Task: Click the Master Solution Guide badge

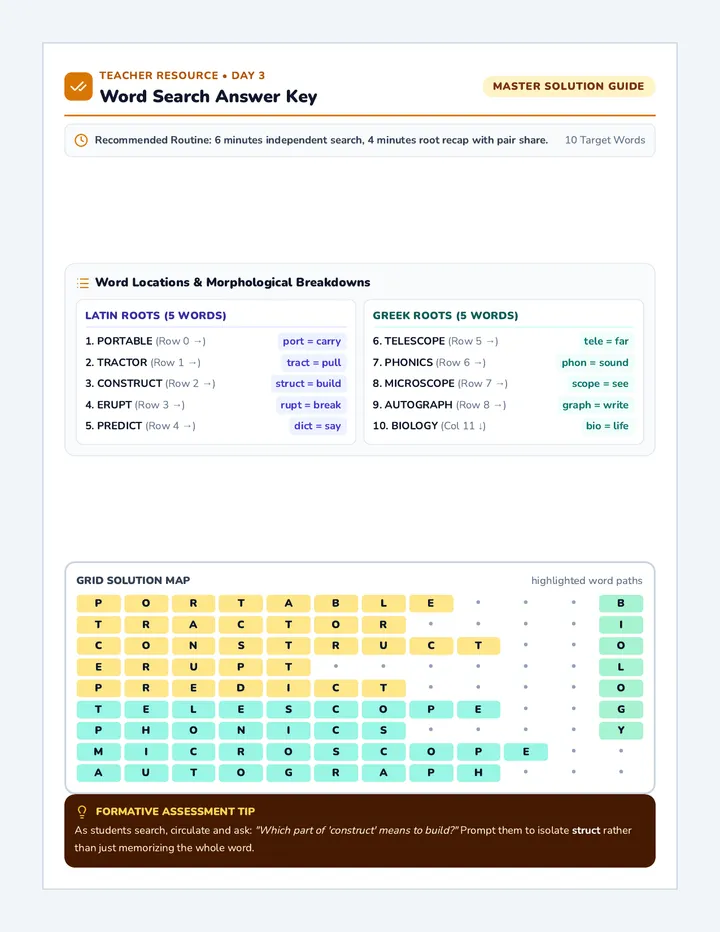Action: [568, 86]
